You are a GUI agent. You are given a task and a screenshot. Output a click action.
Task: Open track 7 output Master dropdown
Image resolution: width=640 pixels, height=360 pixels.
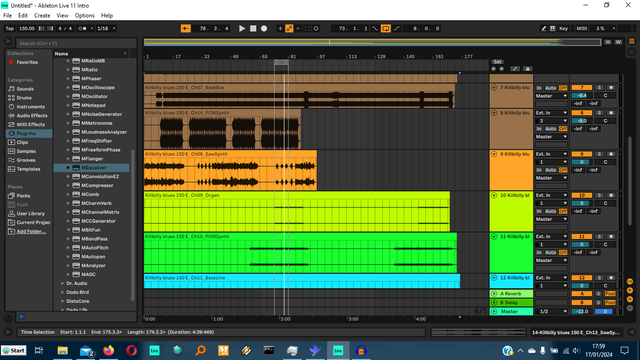[551, 96]
